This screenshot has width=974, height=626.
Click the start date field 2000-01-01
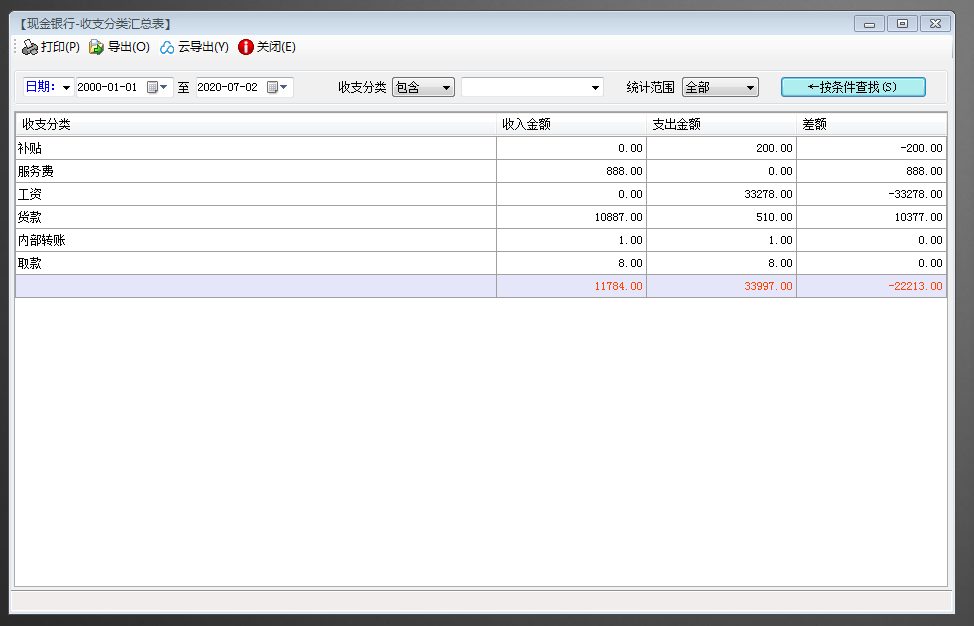[x=108, y=88]
